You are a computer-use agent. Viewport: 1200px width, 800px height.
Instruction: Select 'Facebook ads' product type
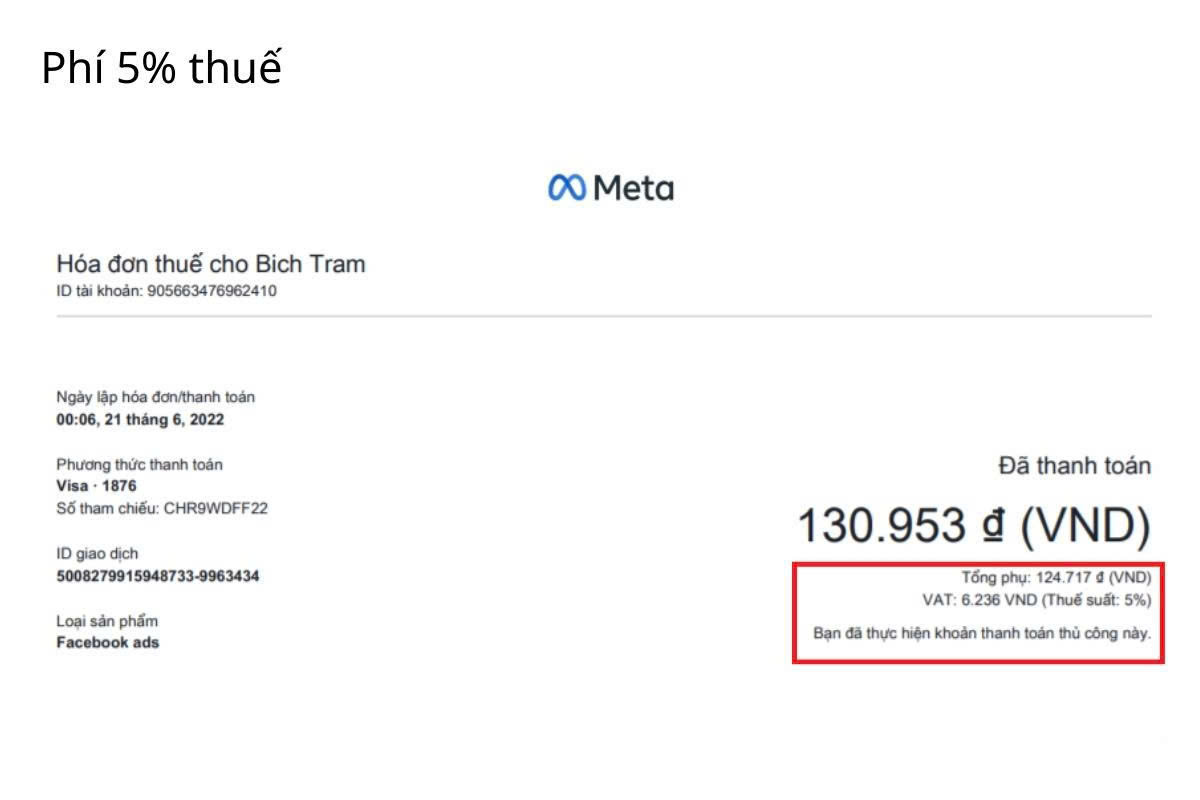pyautogui.click(x=107, y=643)
